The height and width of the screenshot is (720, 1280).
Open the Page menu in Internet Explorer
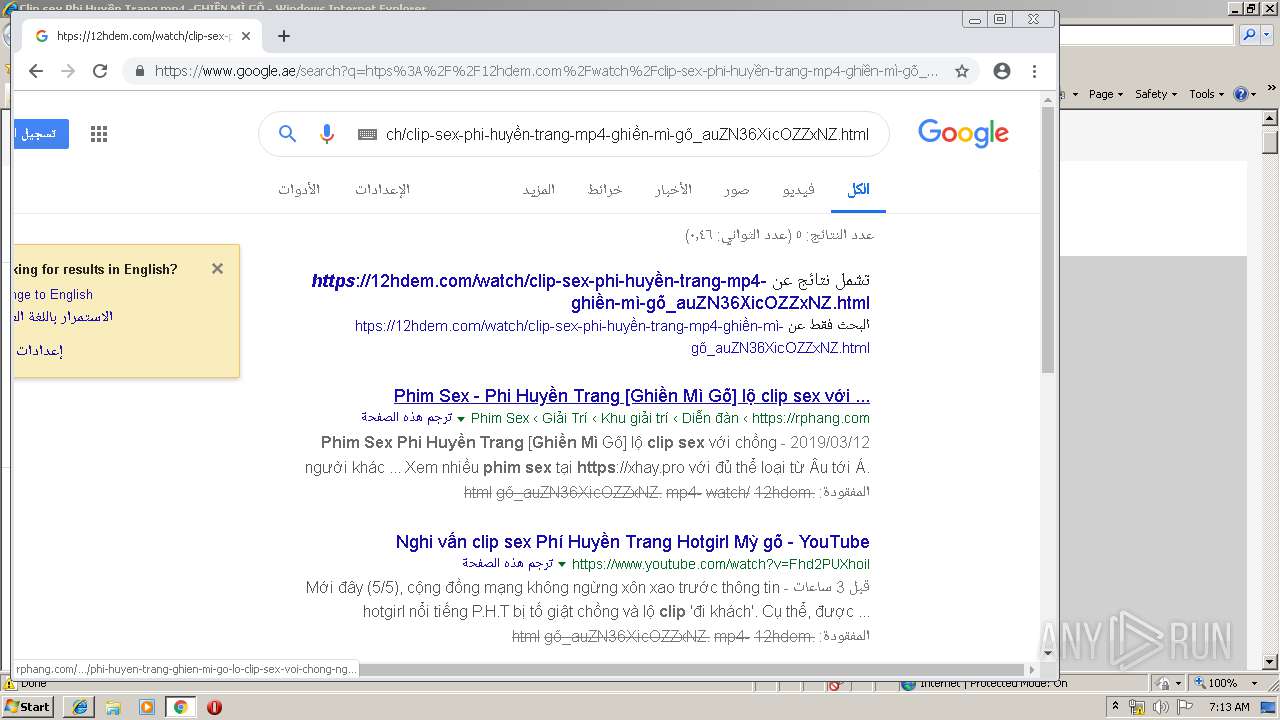[x=1106, y=94]
